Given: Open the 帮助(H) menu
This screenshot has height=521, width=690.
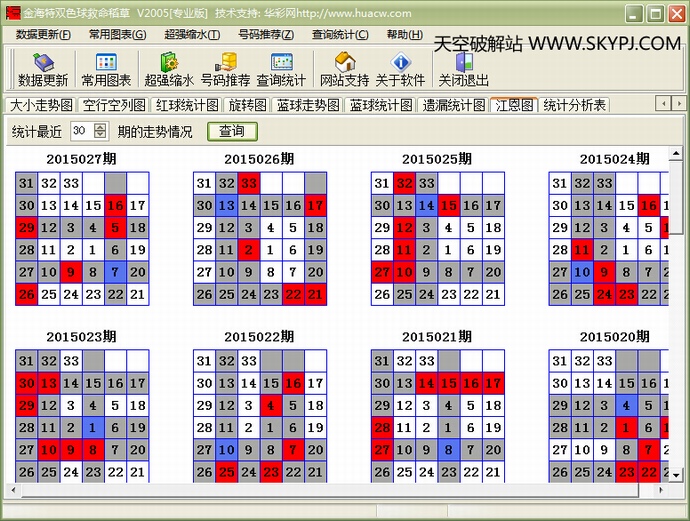Looking at the screenshot, I should [403, 34].
